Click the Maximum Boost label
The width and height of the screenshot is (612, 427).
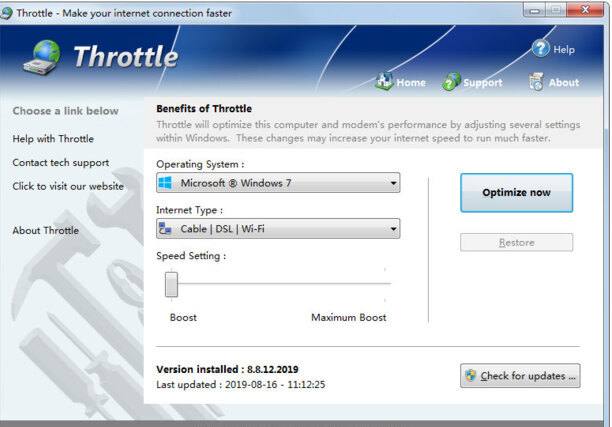click(x=349, y=317)
